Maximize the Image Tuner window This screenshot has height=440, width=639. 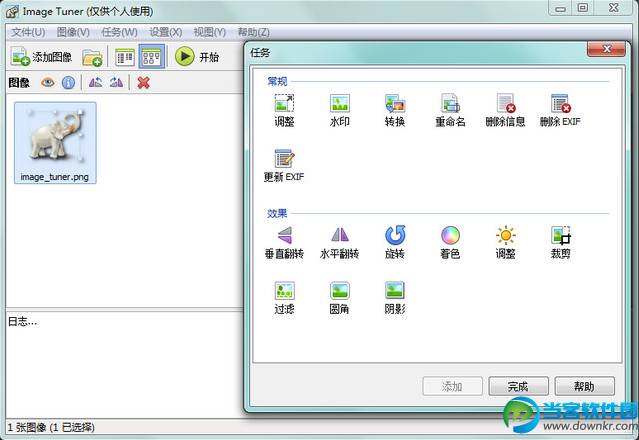pos(583,8)
